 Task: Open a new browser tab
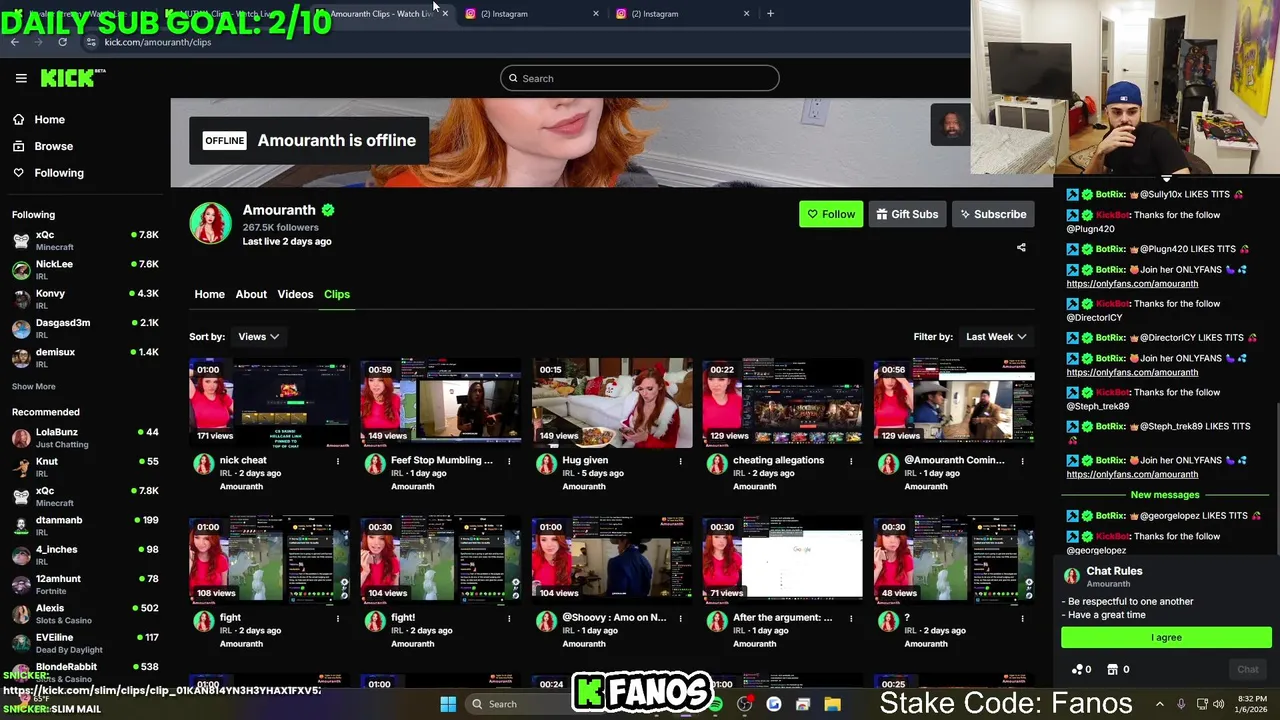pyautogui.click(x=770, y=14)
